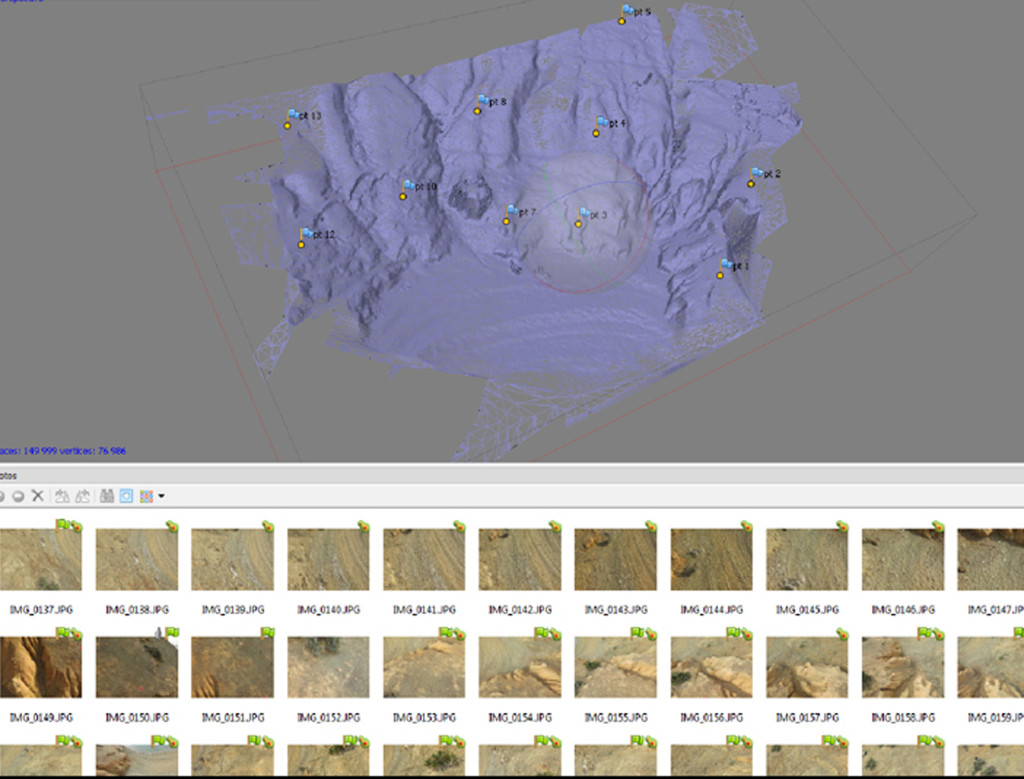Click the IMG_0153.JPG filename label
The image size is (1024, 779).
point(423,717)
